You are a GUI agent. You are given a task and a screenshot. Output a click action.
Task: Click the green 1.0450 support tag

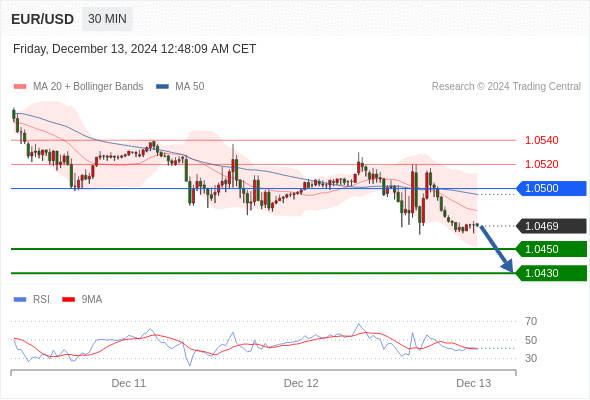click(551, 249)
